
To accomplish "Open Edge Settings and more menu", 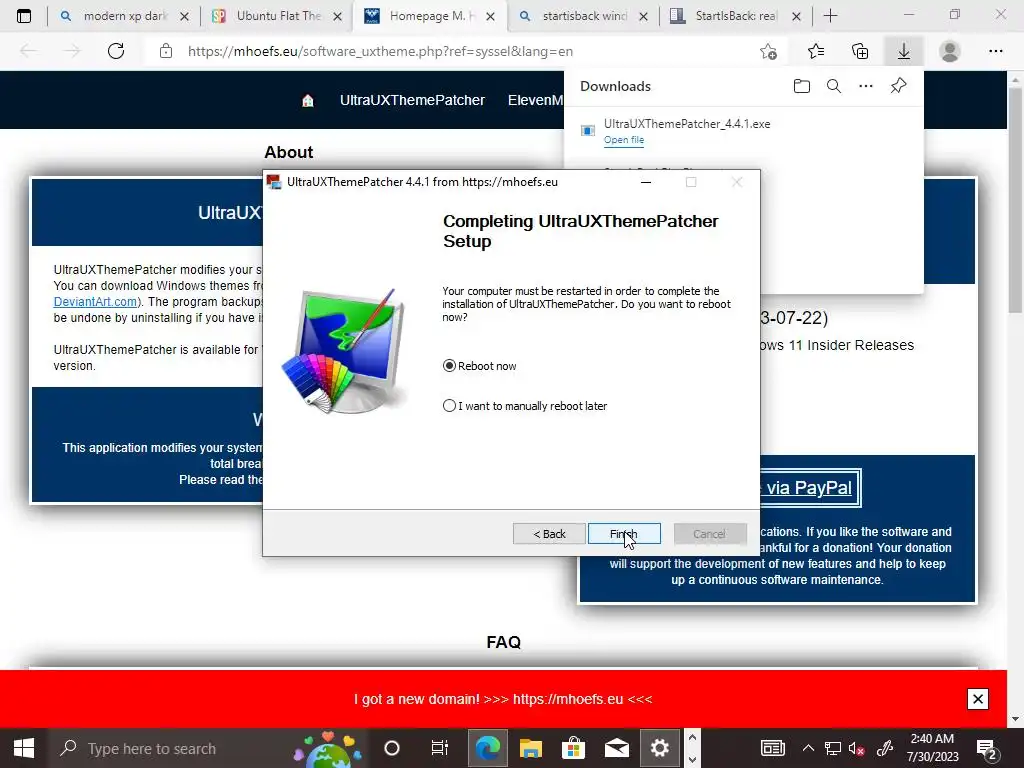I will click(x=996, y=51).
